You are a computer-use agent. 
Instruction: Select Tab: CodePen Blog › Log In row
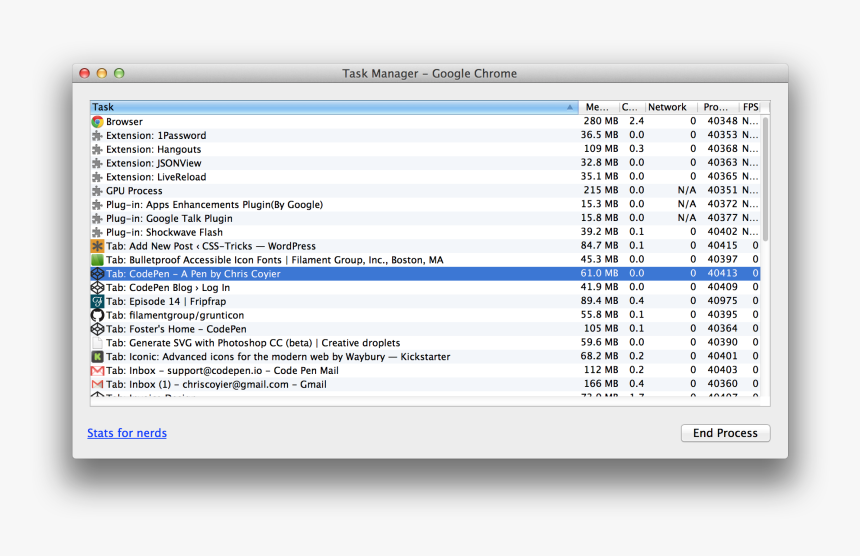coord(425,287)
